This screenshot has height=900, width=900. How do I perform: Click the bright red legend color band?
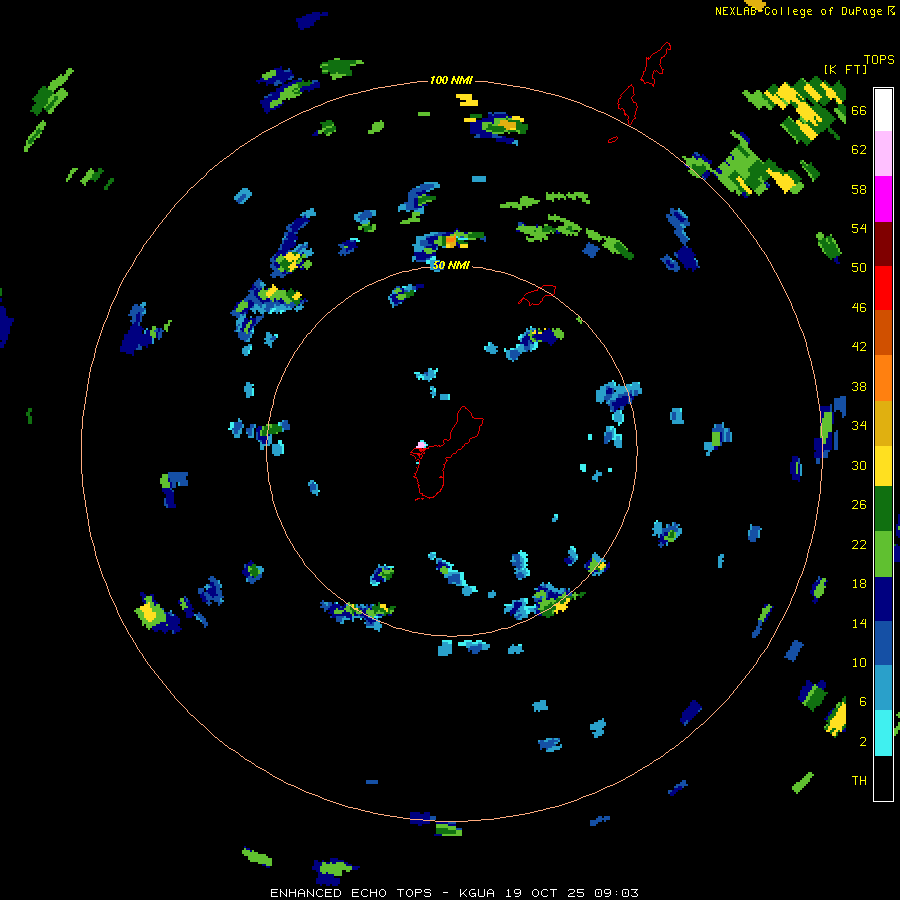[883, 288]
